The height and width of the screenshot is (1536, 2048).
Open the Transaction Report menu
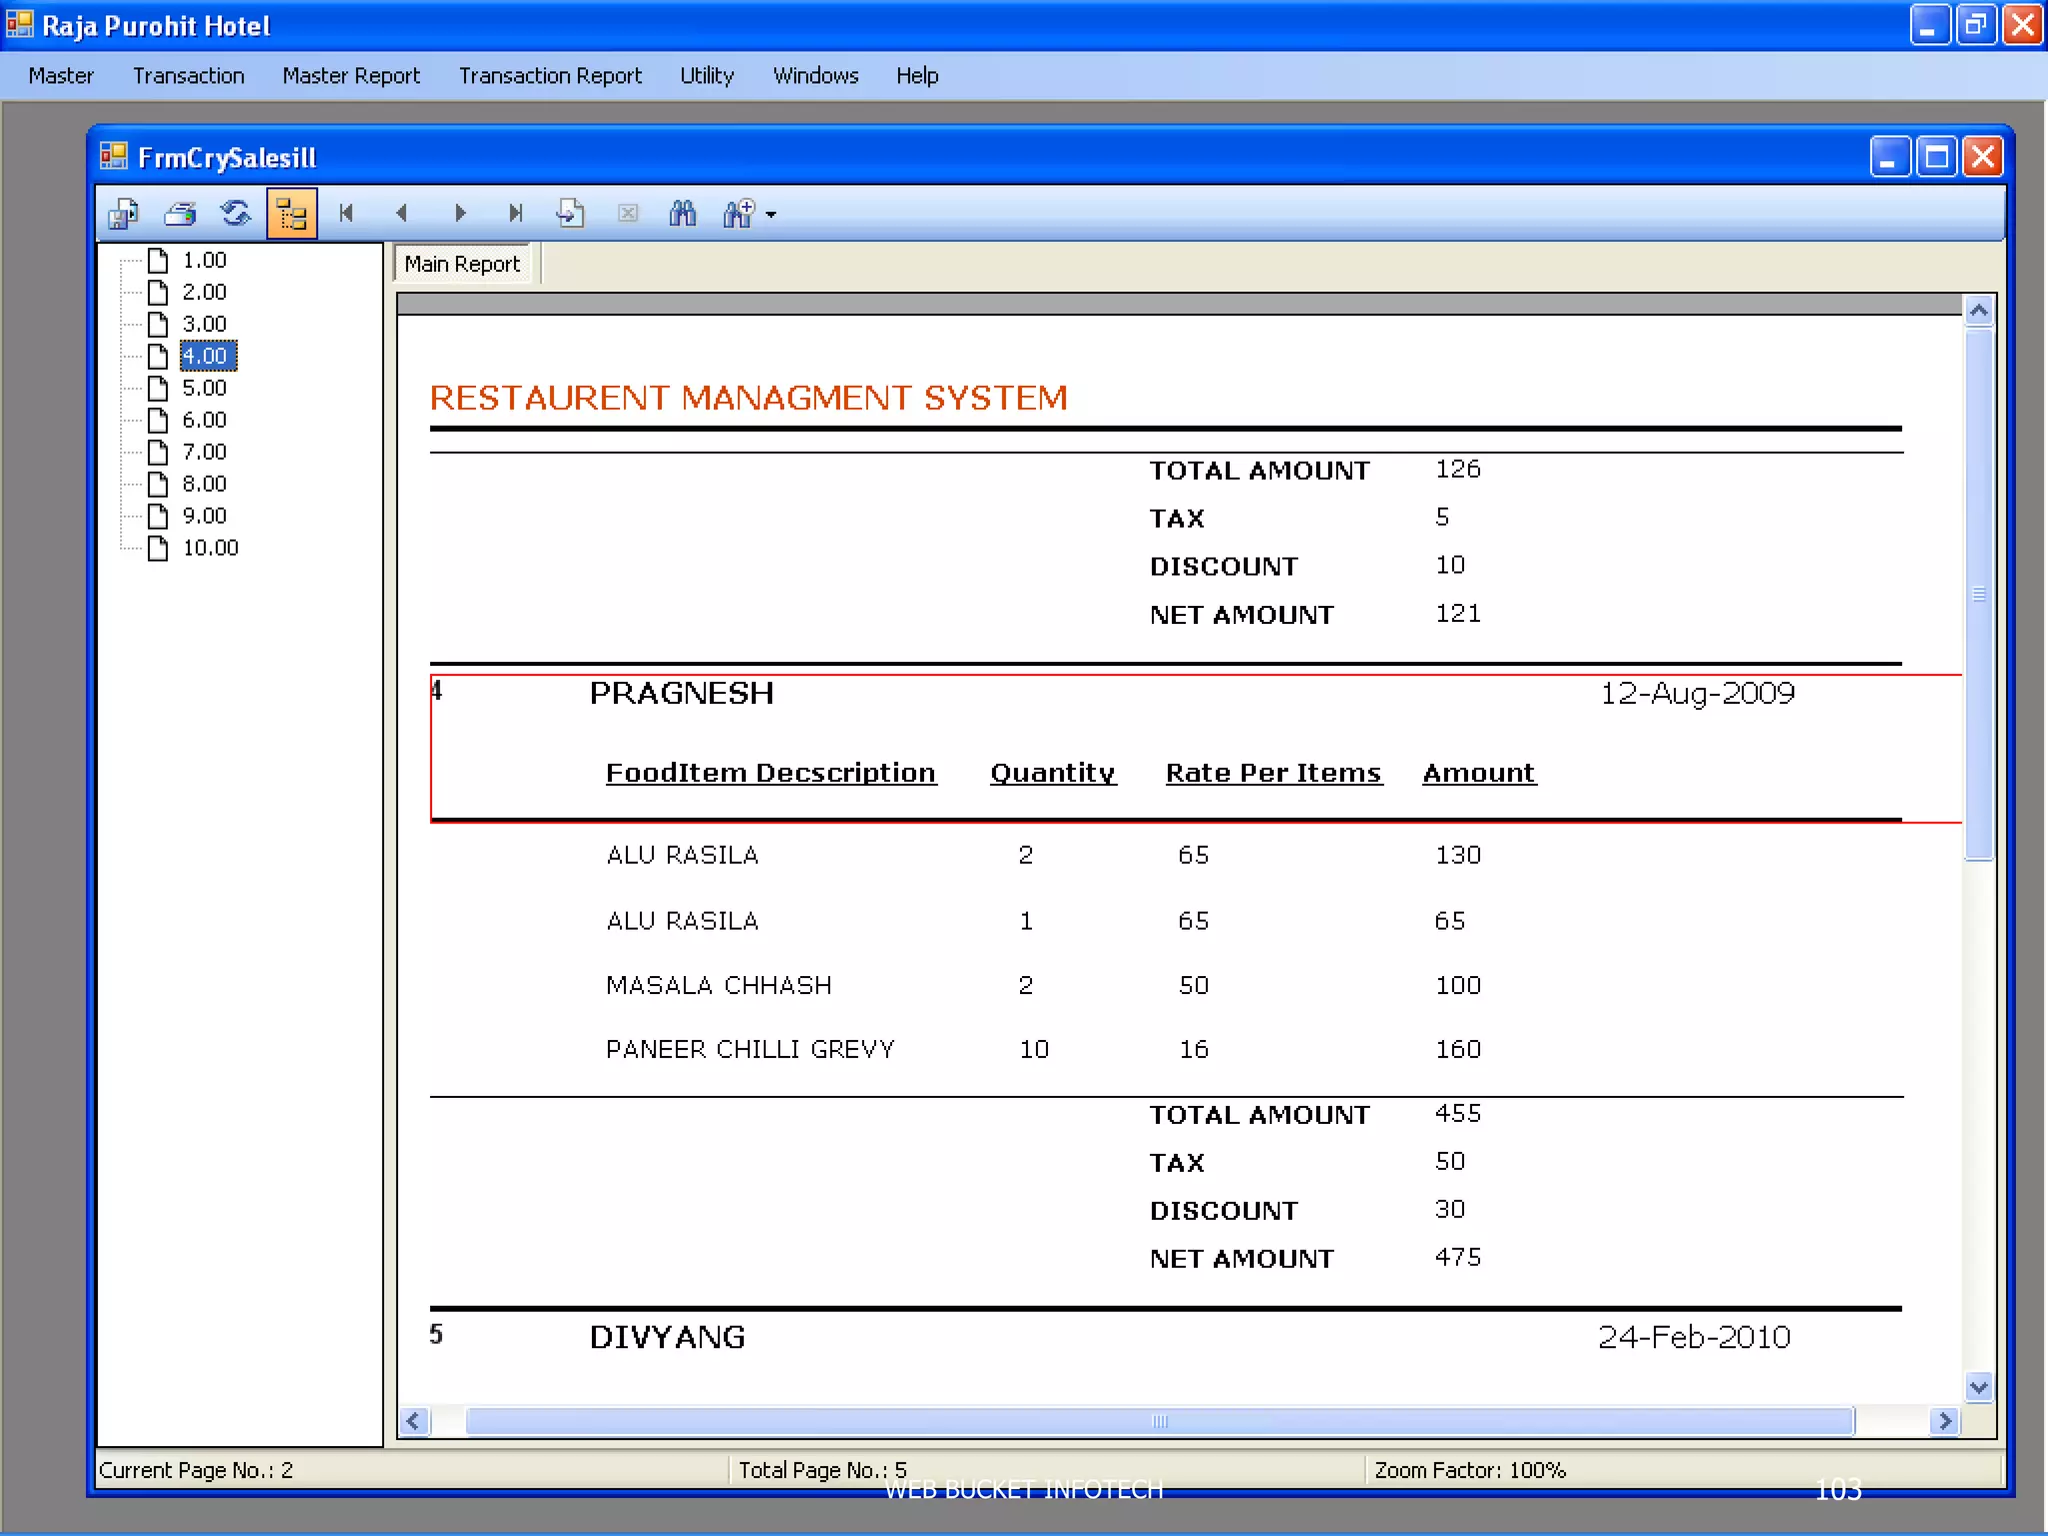550,76
